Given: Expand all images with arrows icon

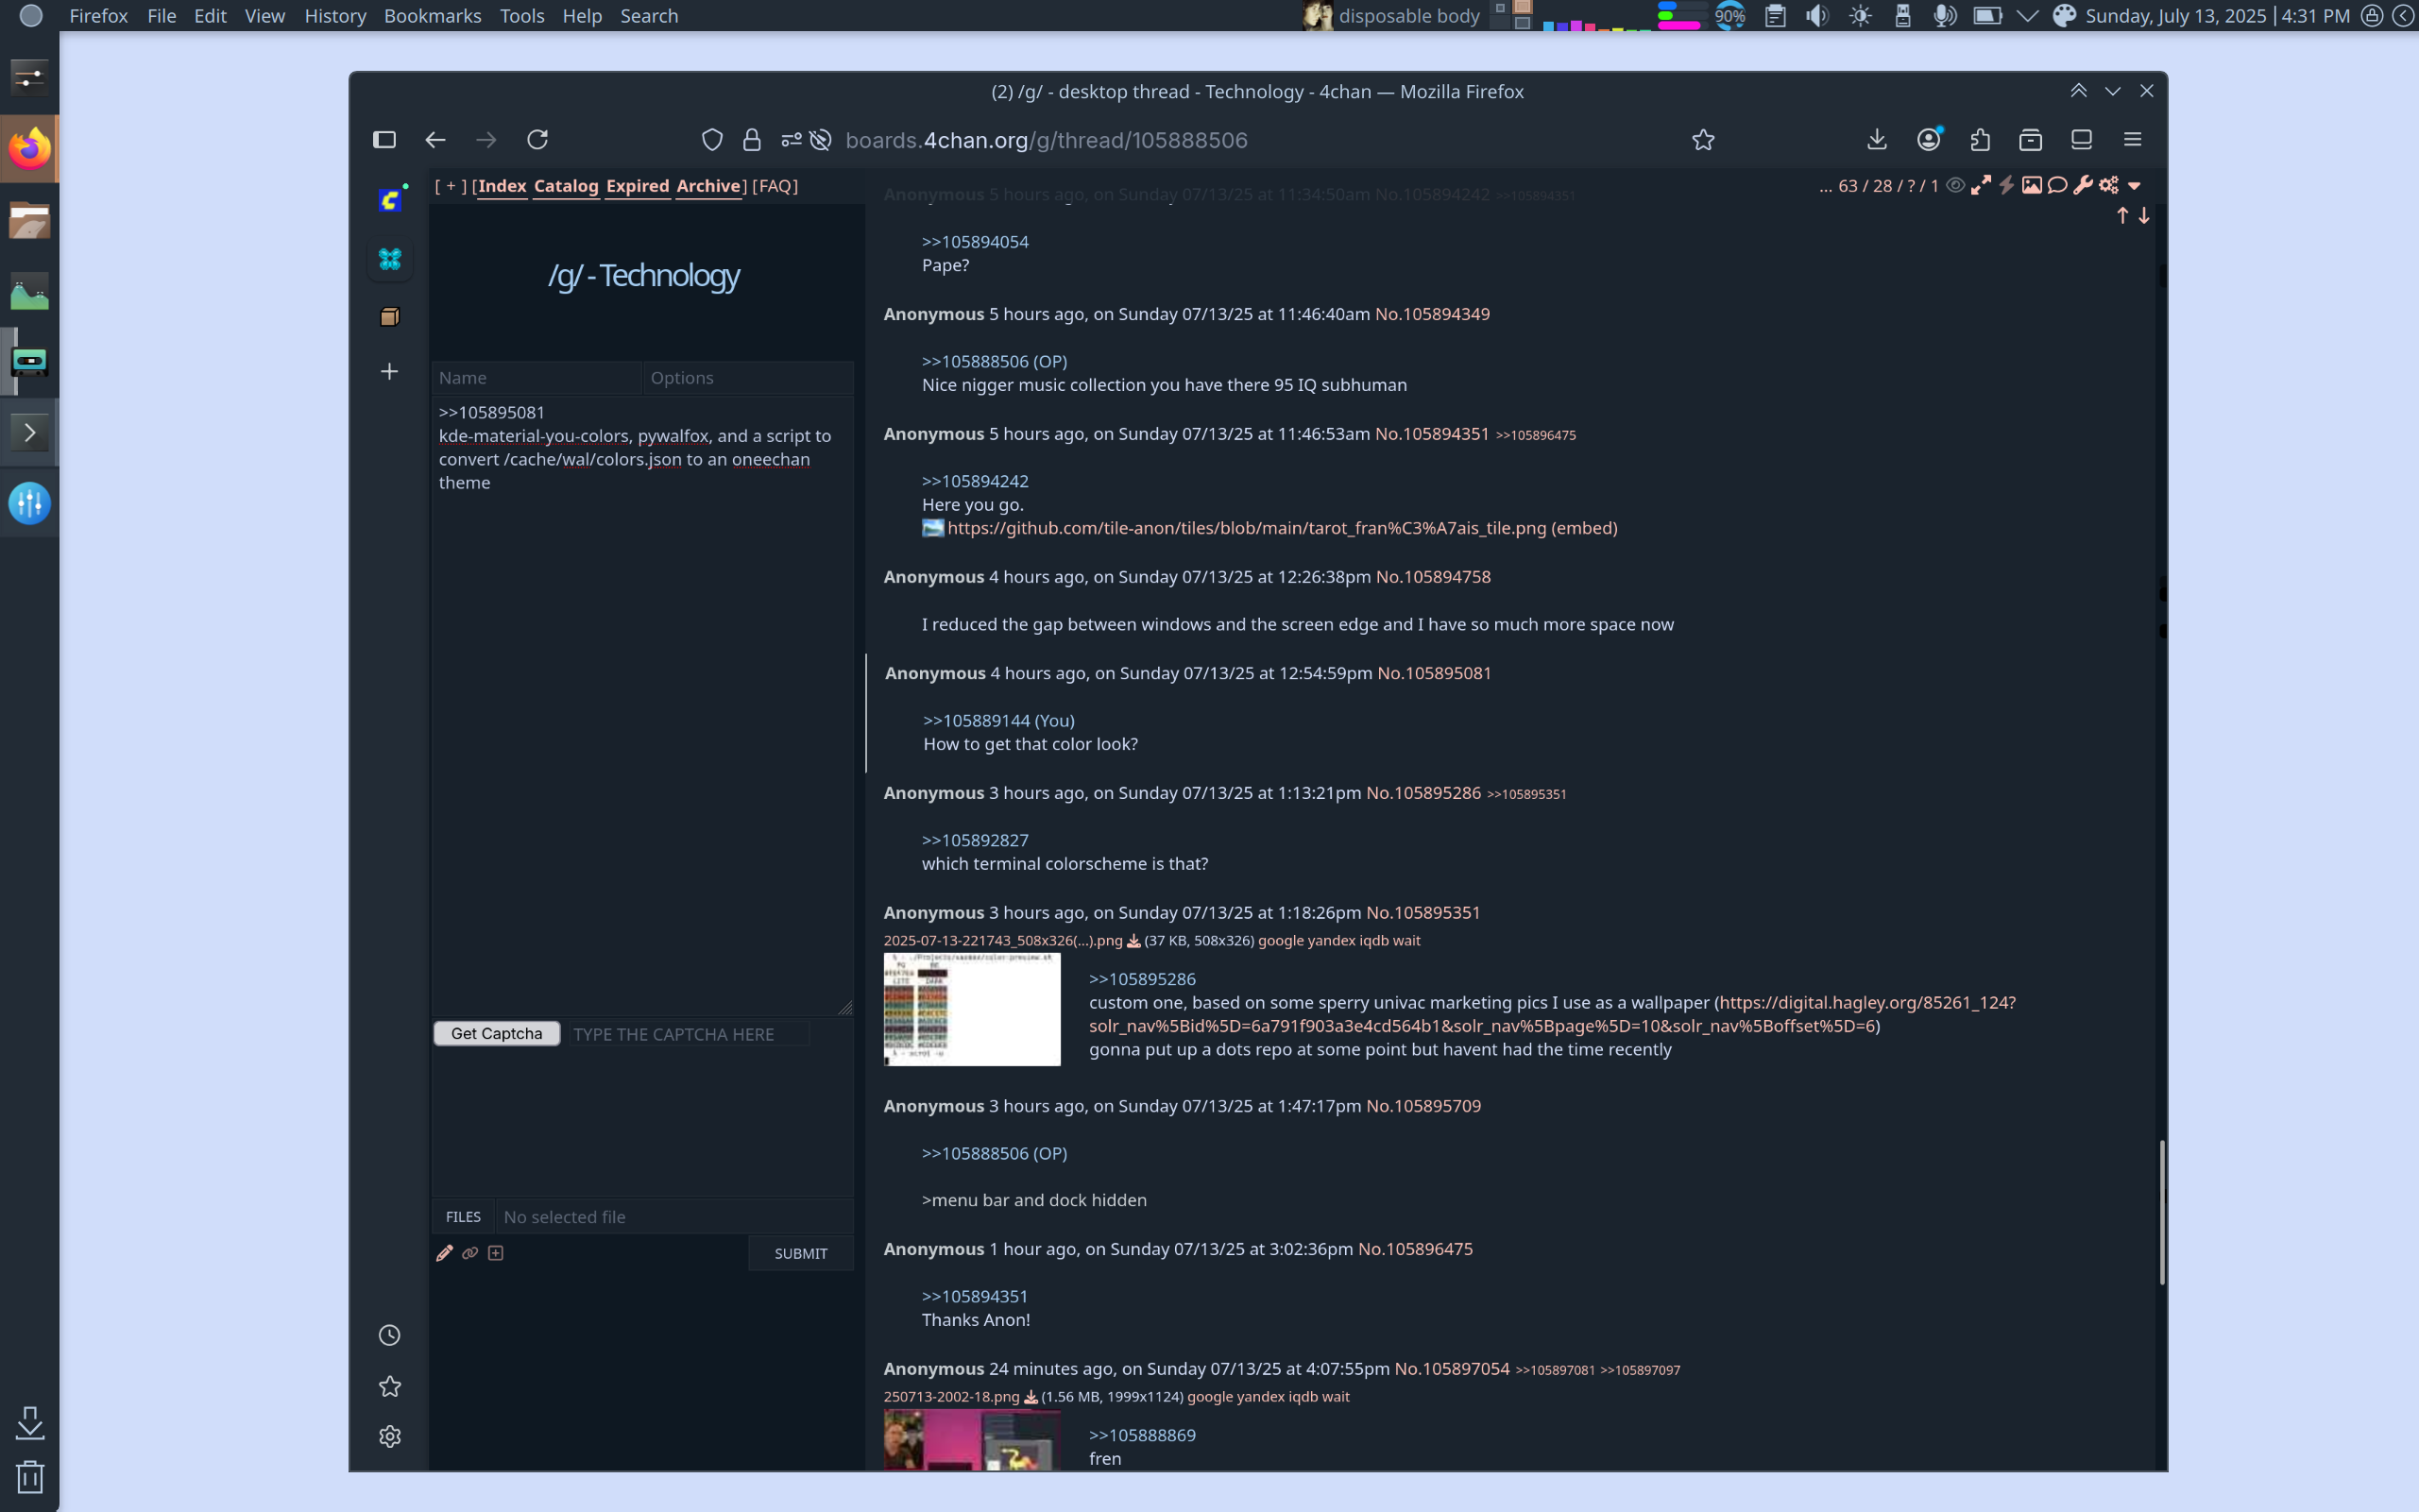Looking at the screenshot, I should [x=1981, y=185].
